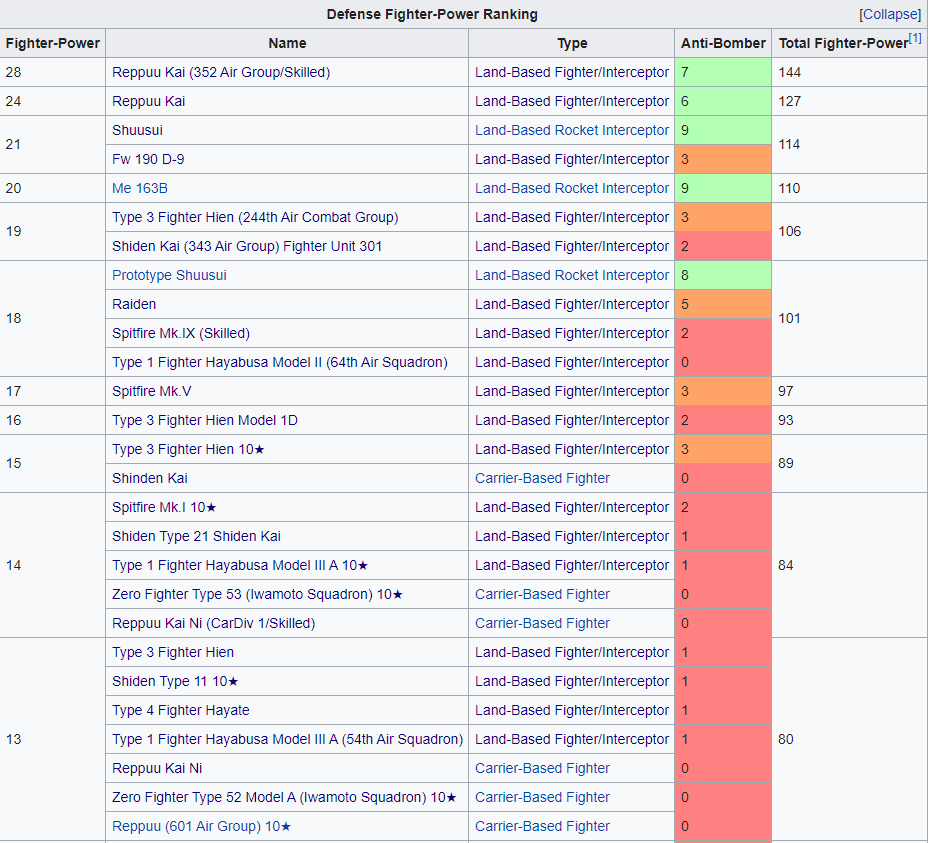Open Type 1 Fighter Hayabusa Model II (64th Air Squadron)
This screenshot has width=929, height=843.
pyautogui.click(x=280, y=363)
